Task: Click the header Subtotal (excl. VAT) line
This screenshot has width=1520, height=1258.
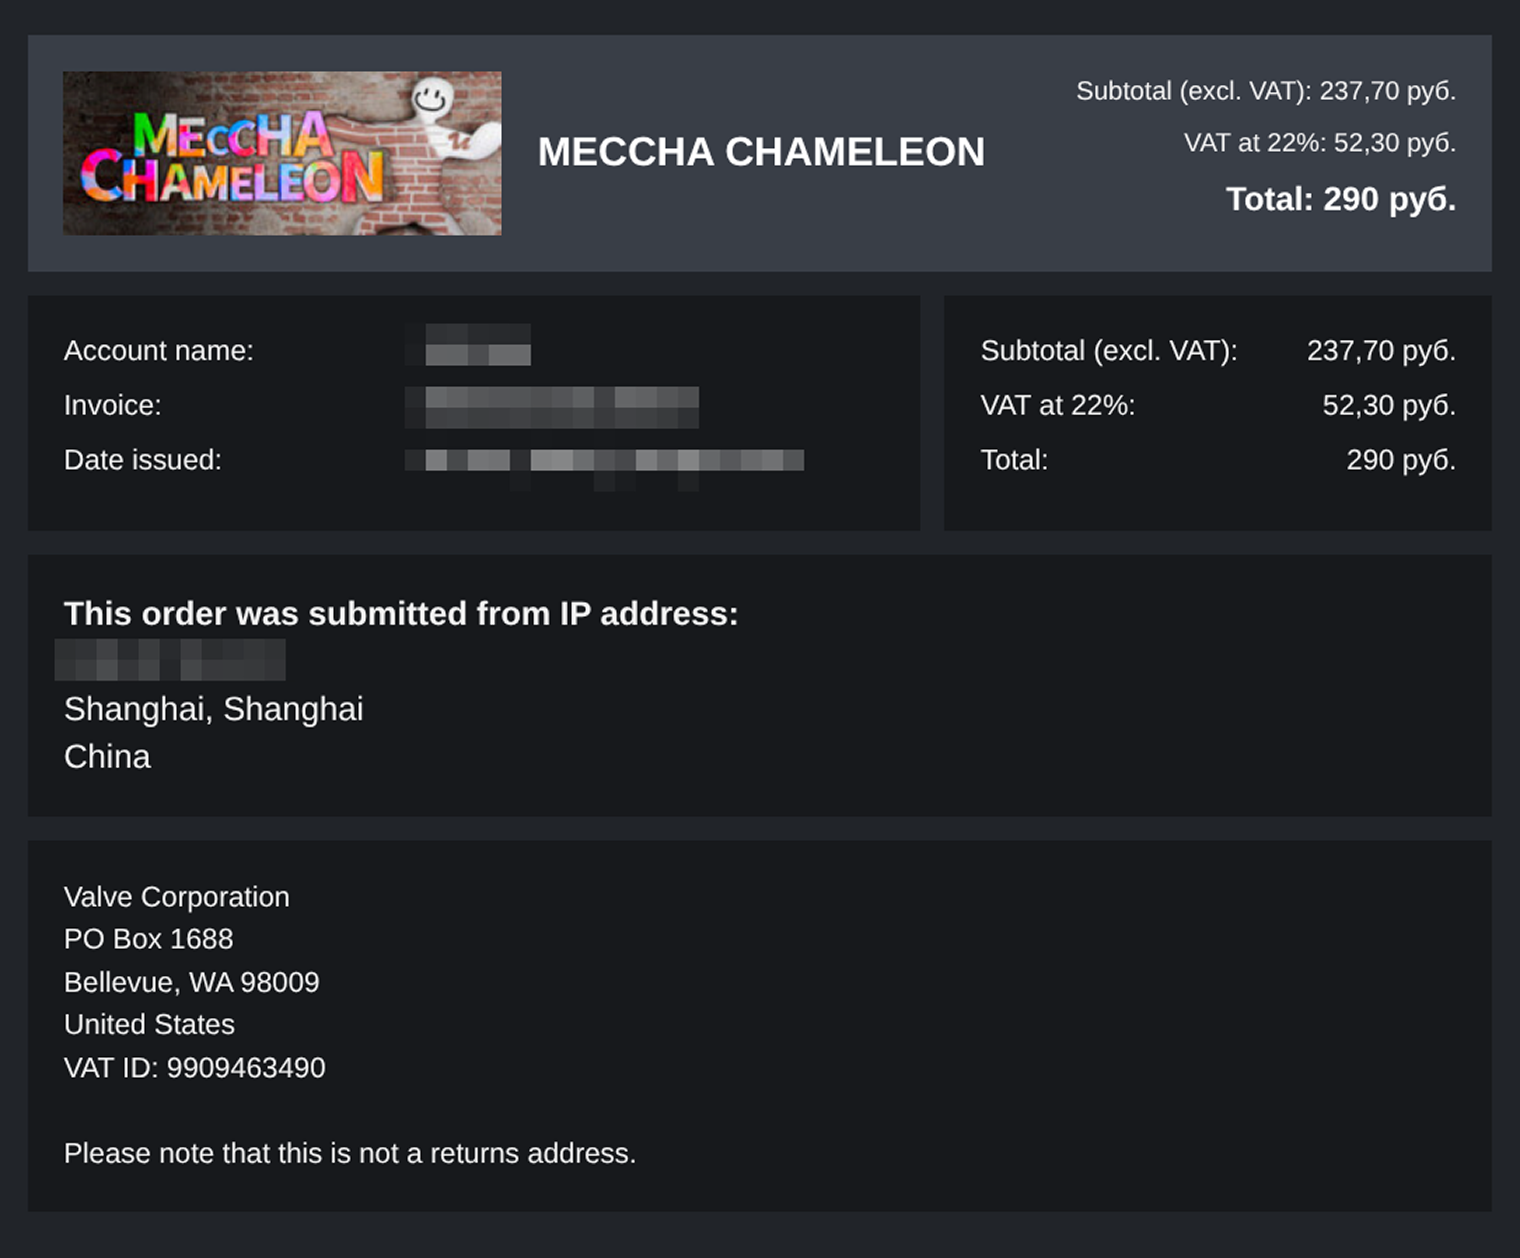Action: click(1266, 91)
